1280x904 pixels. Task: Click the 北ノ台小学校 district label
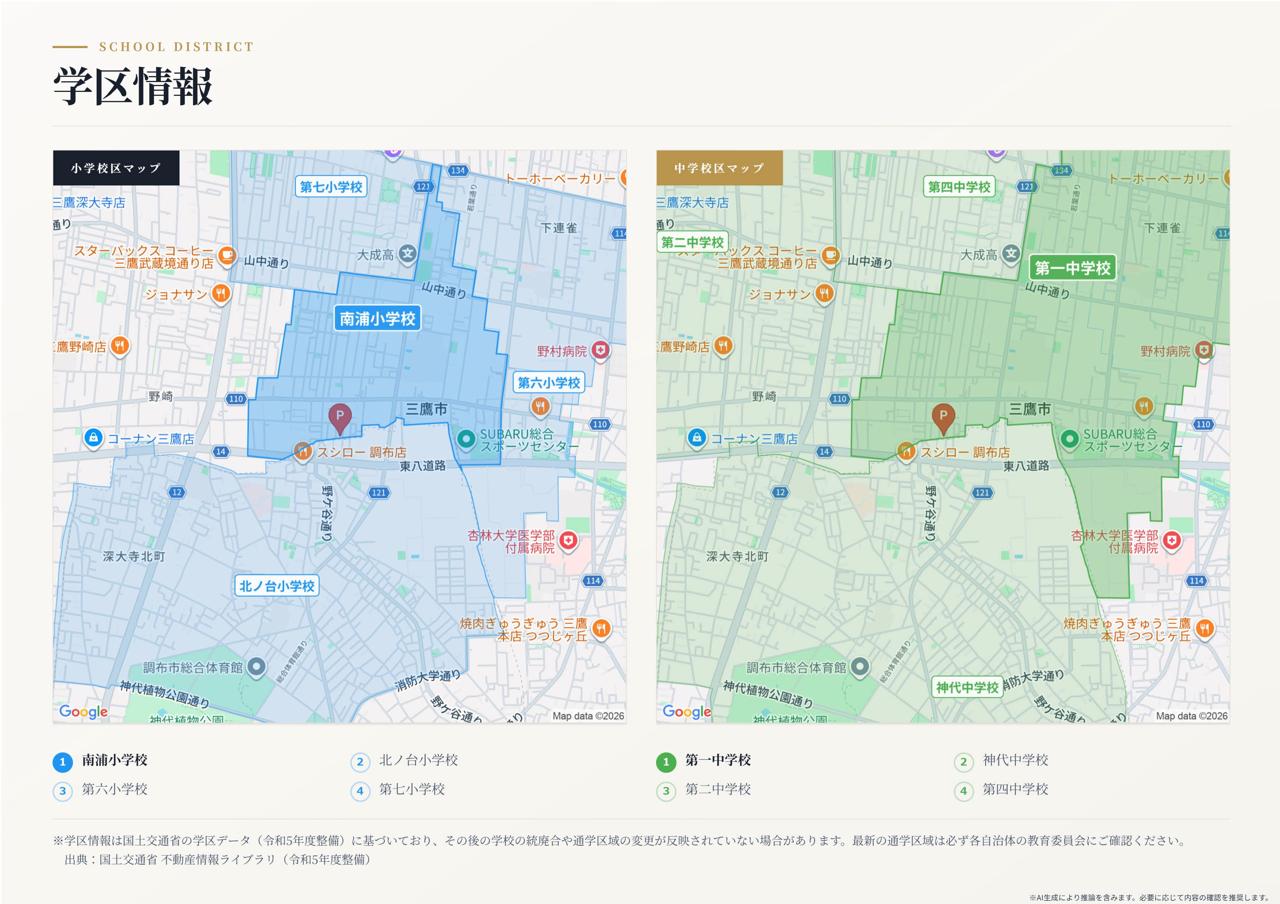coord(277,585)
